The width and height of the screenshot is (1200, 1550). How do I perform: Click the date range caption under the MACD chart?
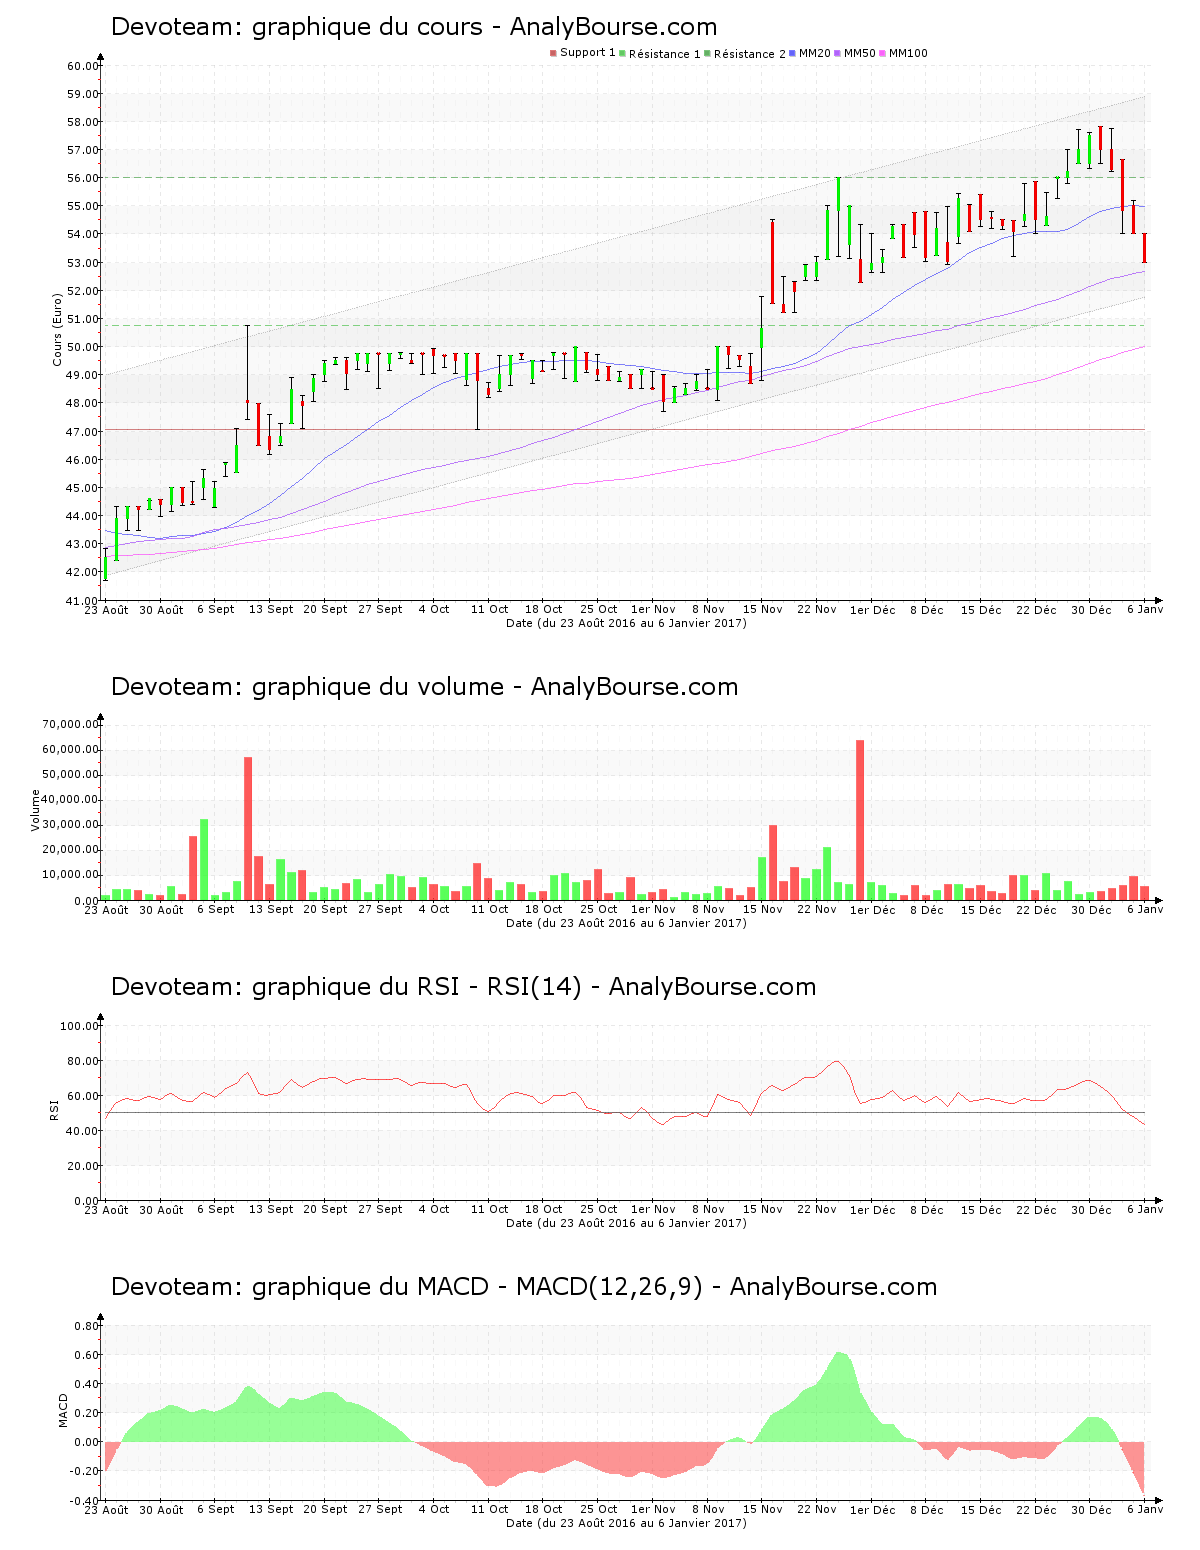pyautogui.click(x=626, y=1523)
